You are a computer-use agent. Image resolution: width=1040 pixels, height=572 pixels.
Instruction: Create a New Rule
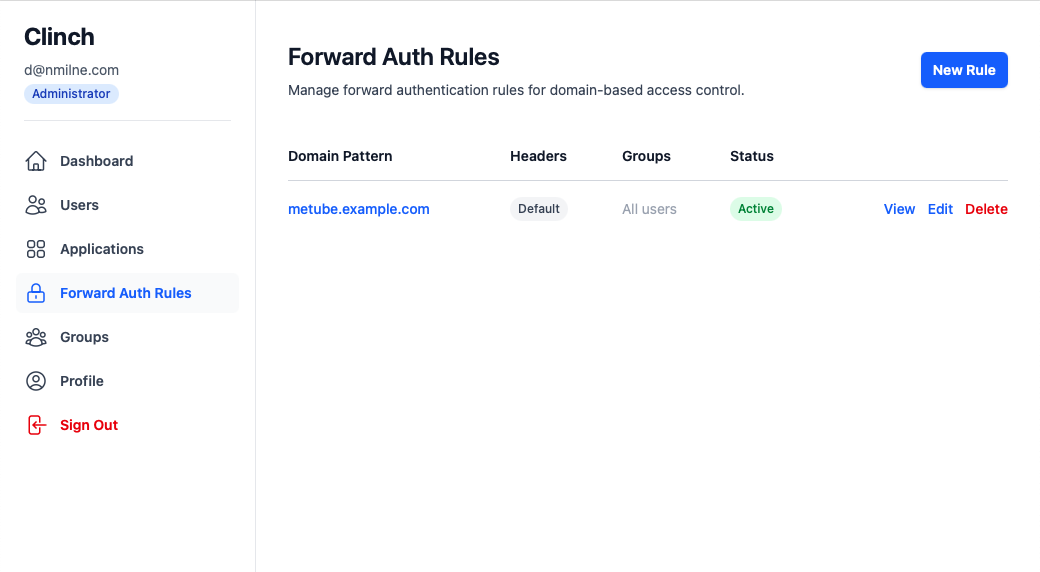point(964,70)
